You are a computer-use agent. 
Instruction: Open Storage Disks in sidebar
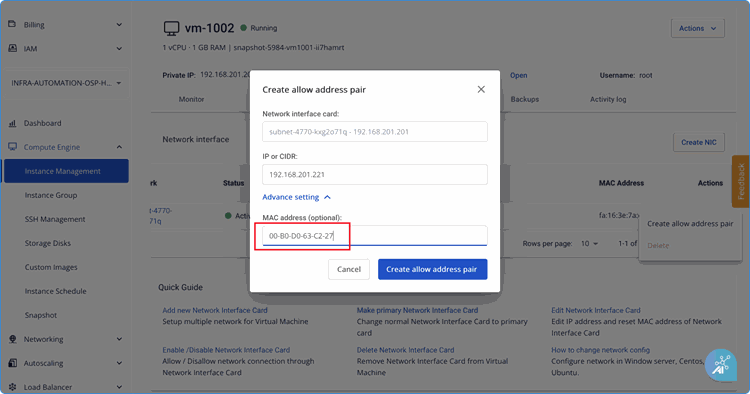pyautogui.click(x=48, y=243)
